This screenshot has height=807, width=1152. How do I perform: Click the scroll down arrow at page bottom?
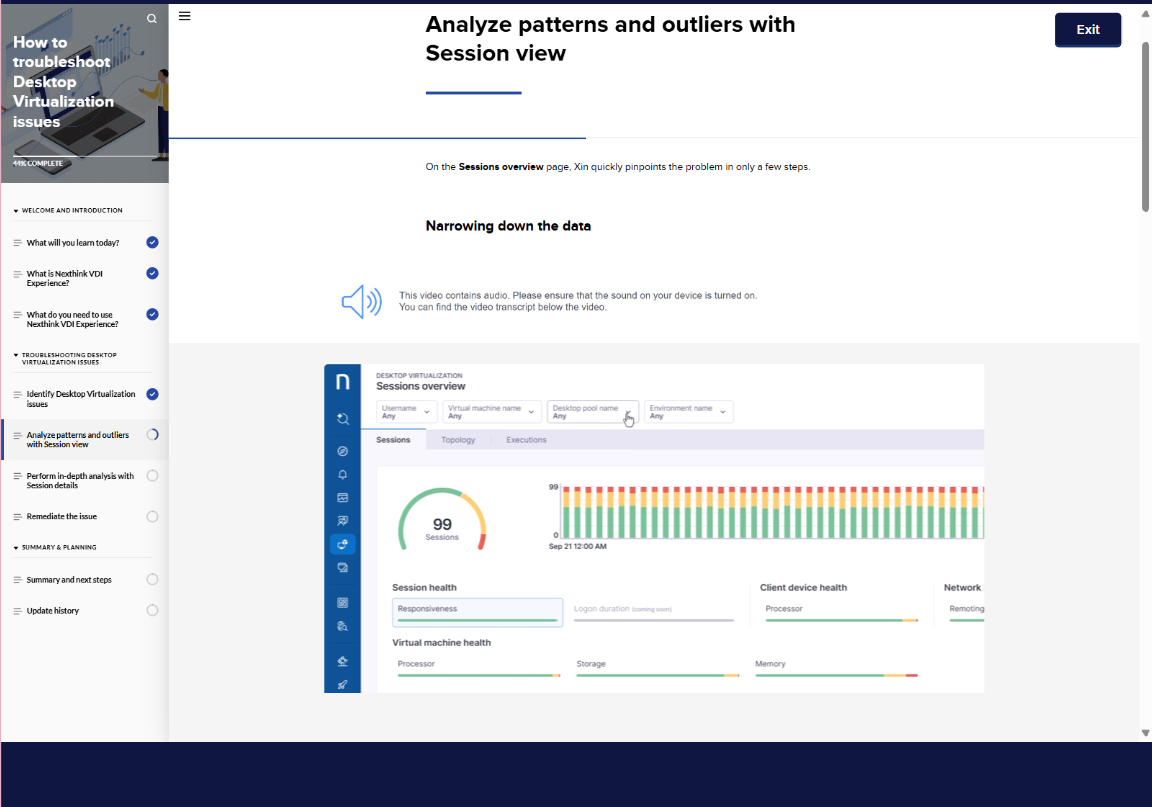click(x=1145, y=733)
